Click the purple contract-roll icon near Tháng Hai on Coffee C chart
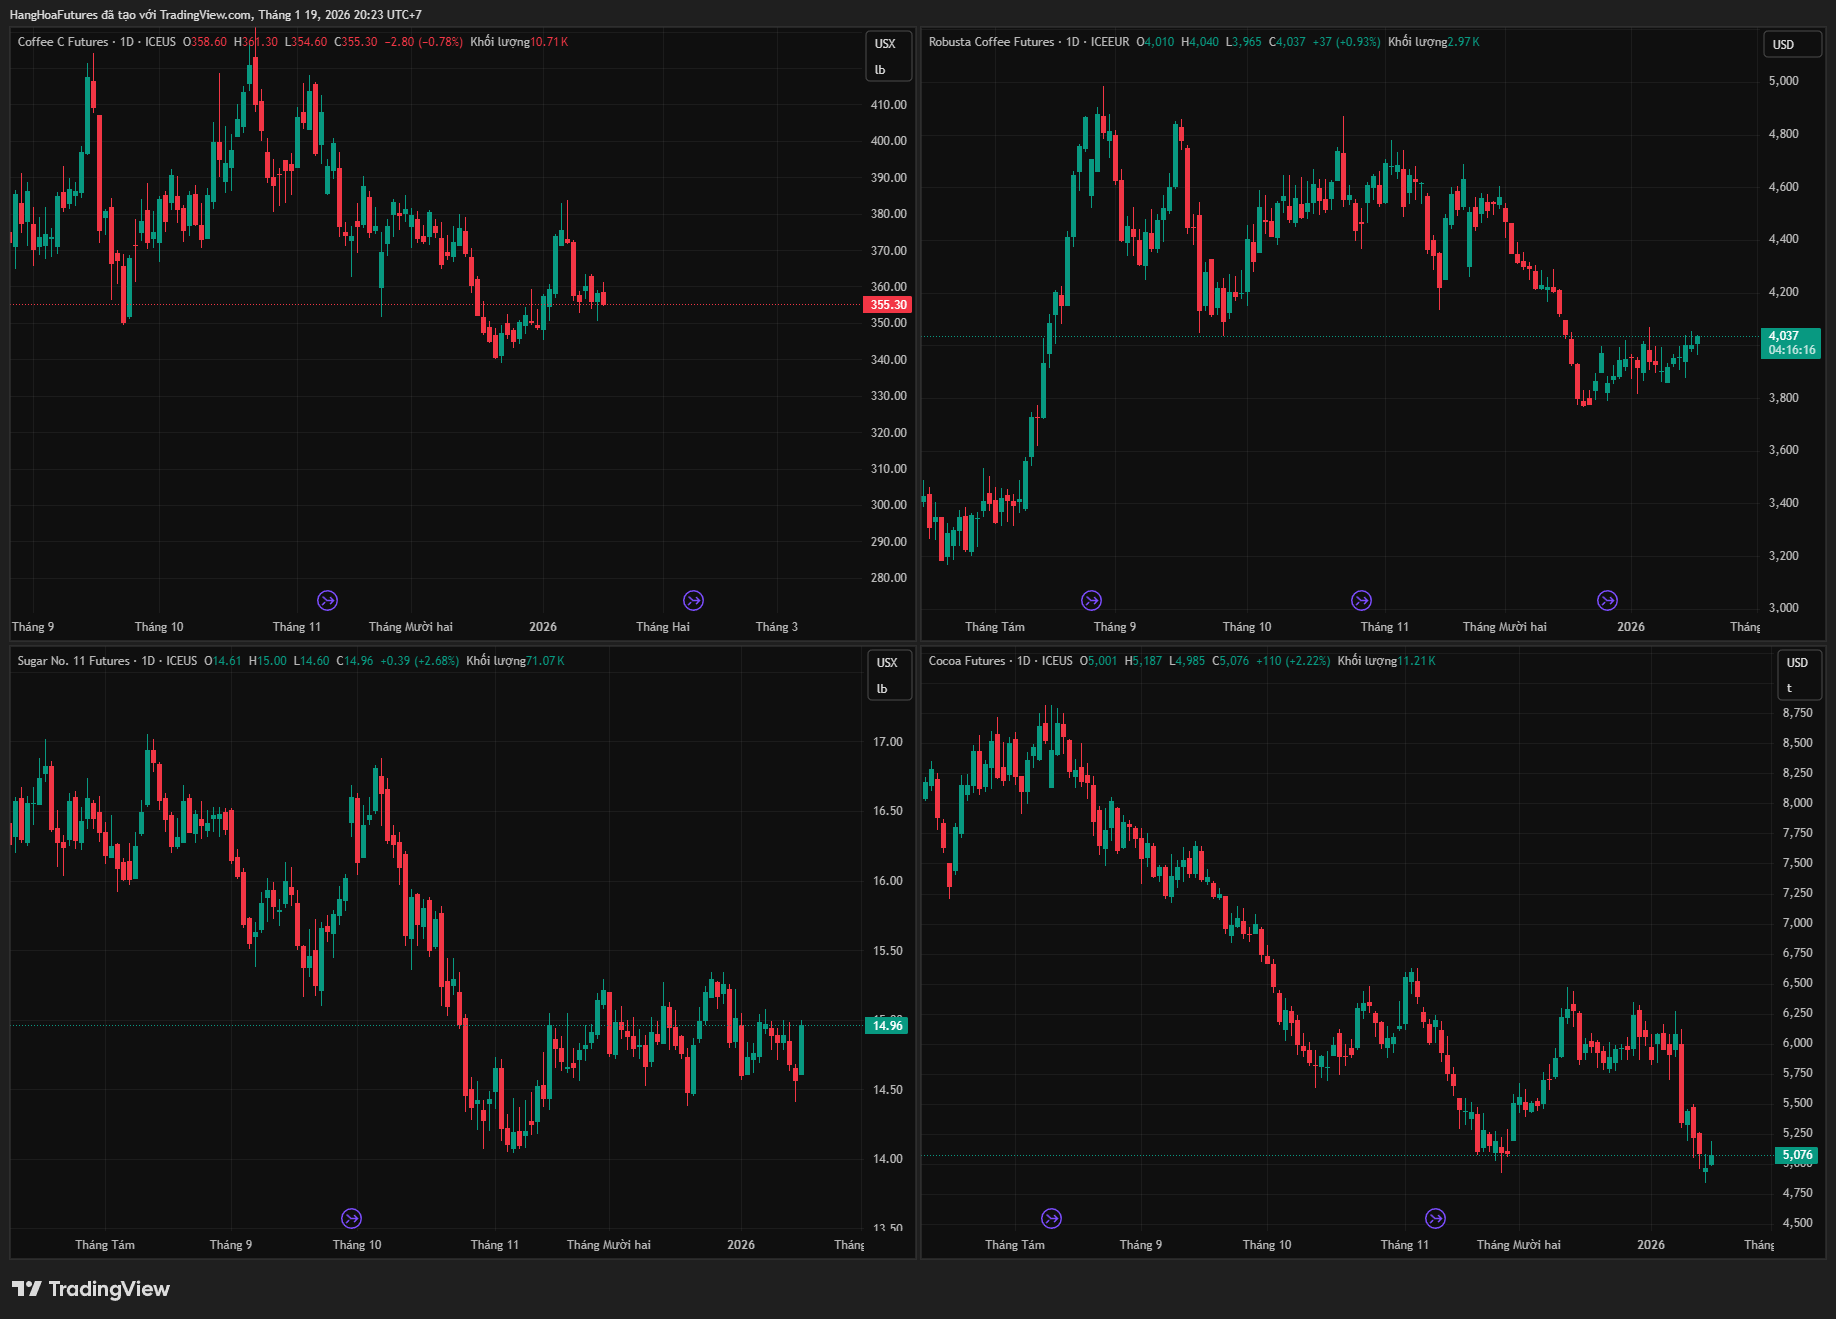 693,600
